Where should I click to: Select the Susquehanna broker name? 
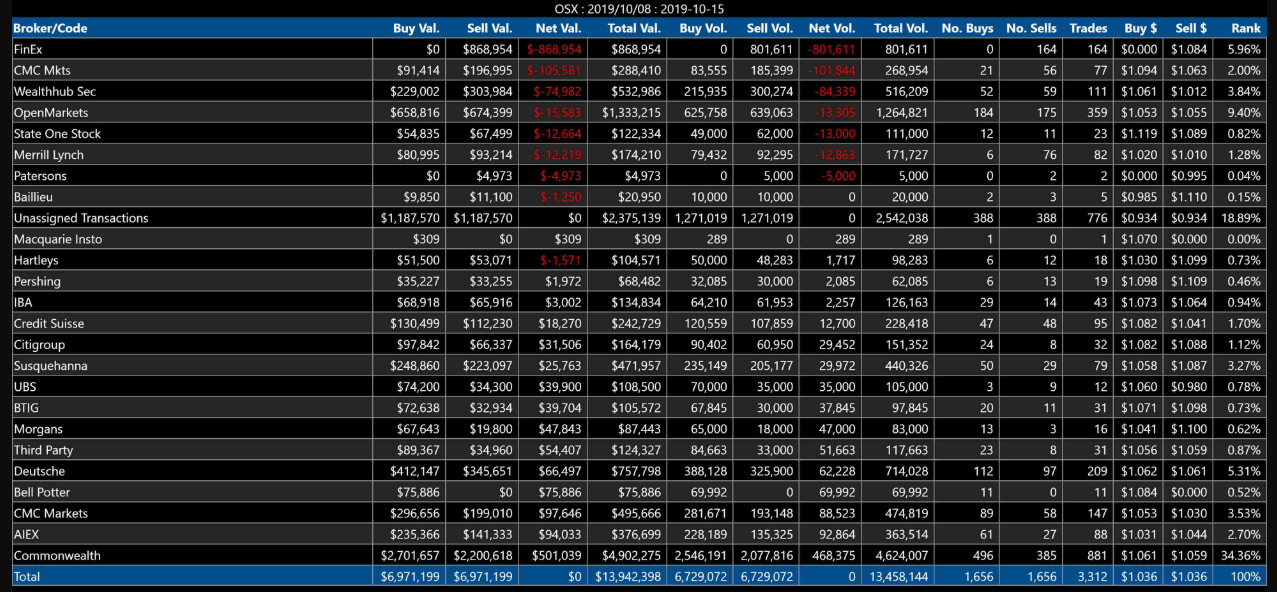[x=50, y=366]
